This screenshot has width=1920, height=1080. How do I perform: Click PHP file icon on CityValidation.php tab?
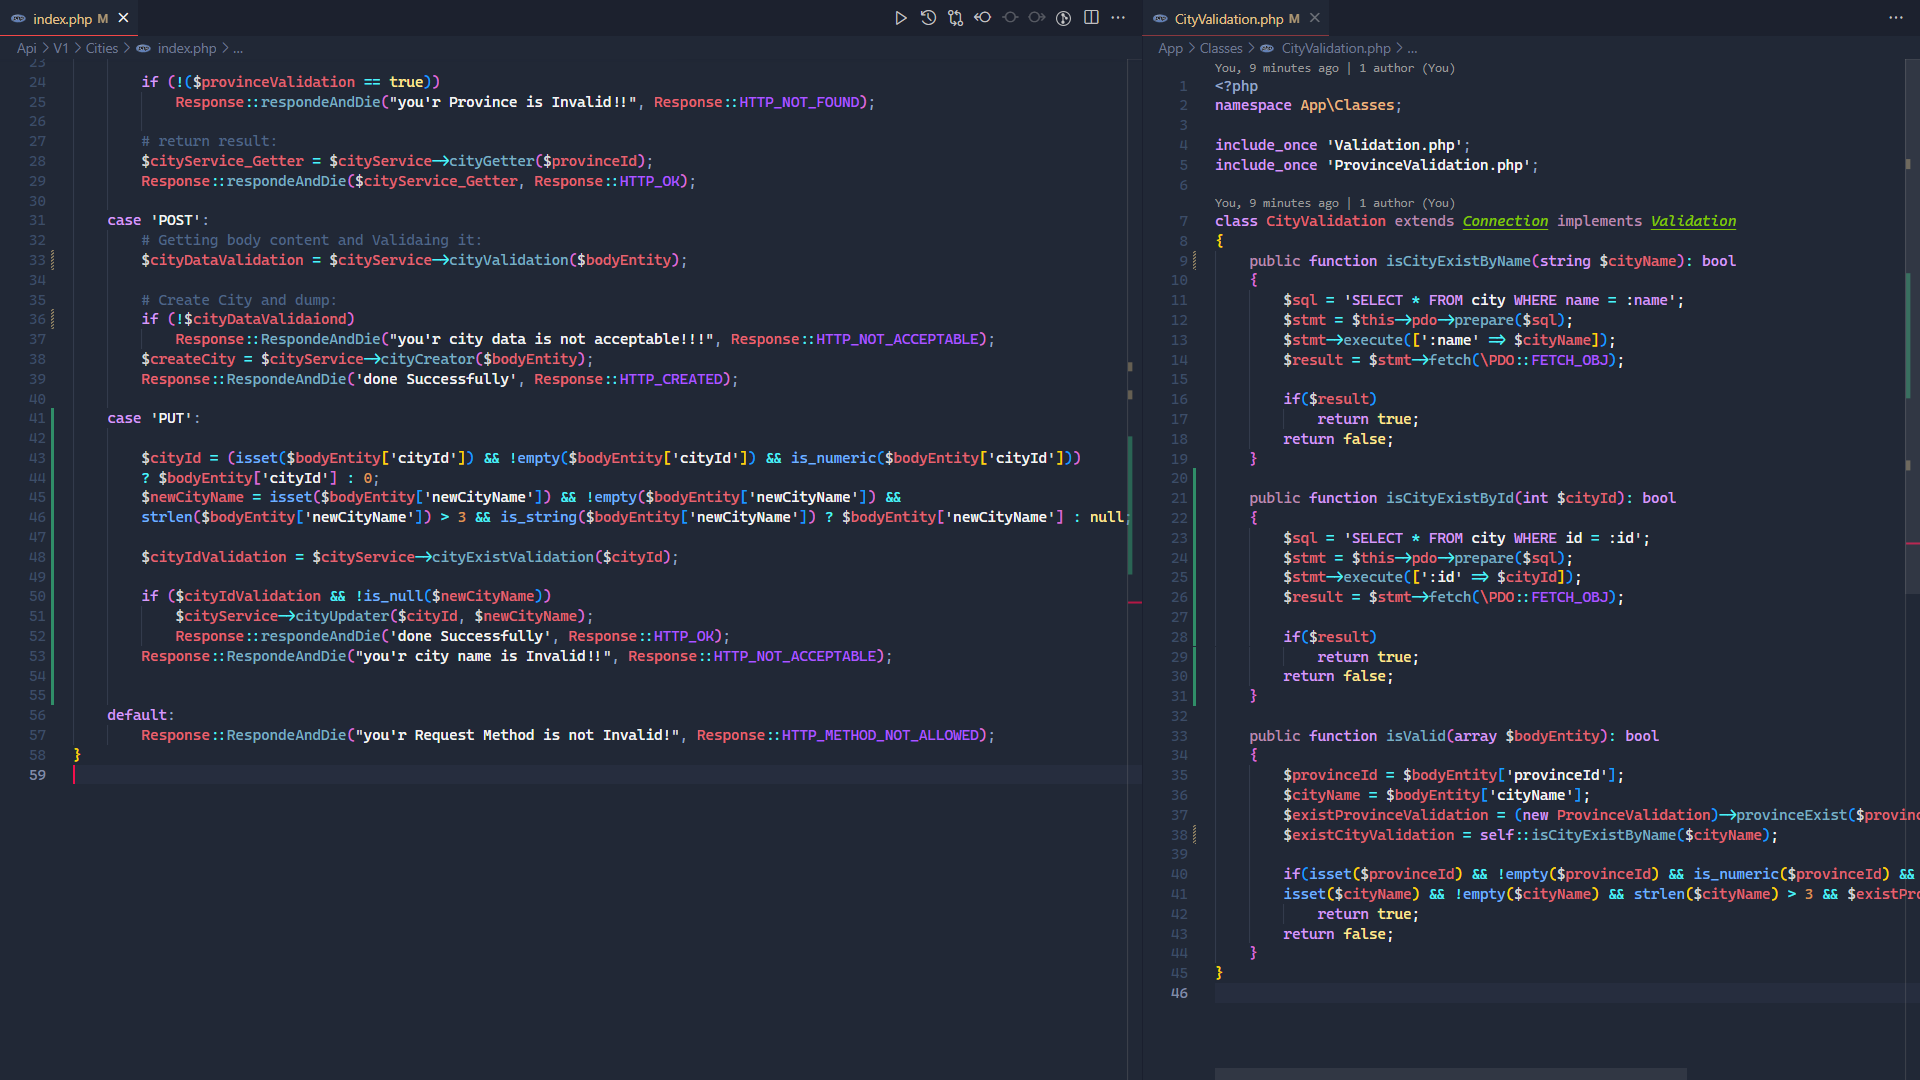[1160, 19]
